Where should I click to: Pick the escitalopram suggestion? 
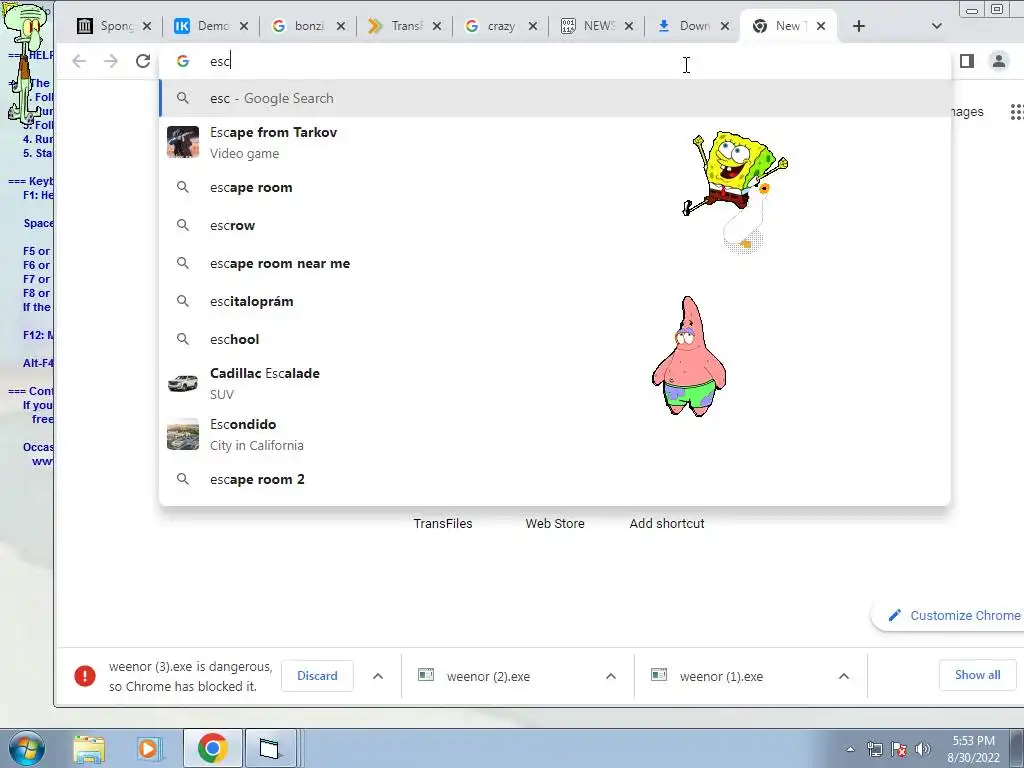coord(555,301)
